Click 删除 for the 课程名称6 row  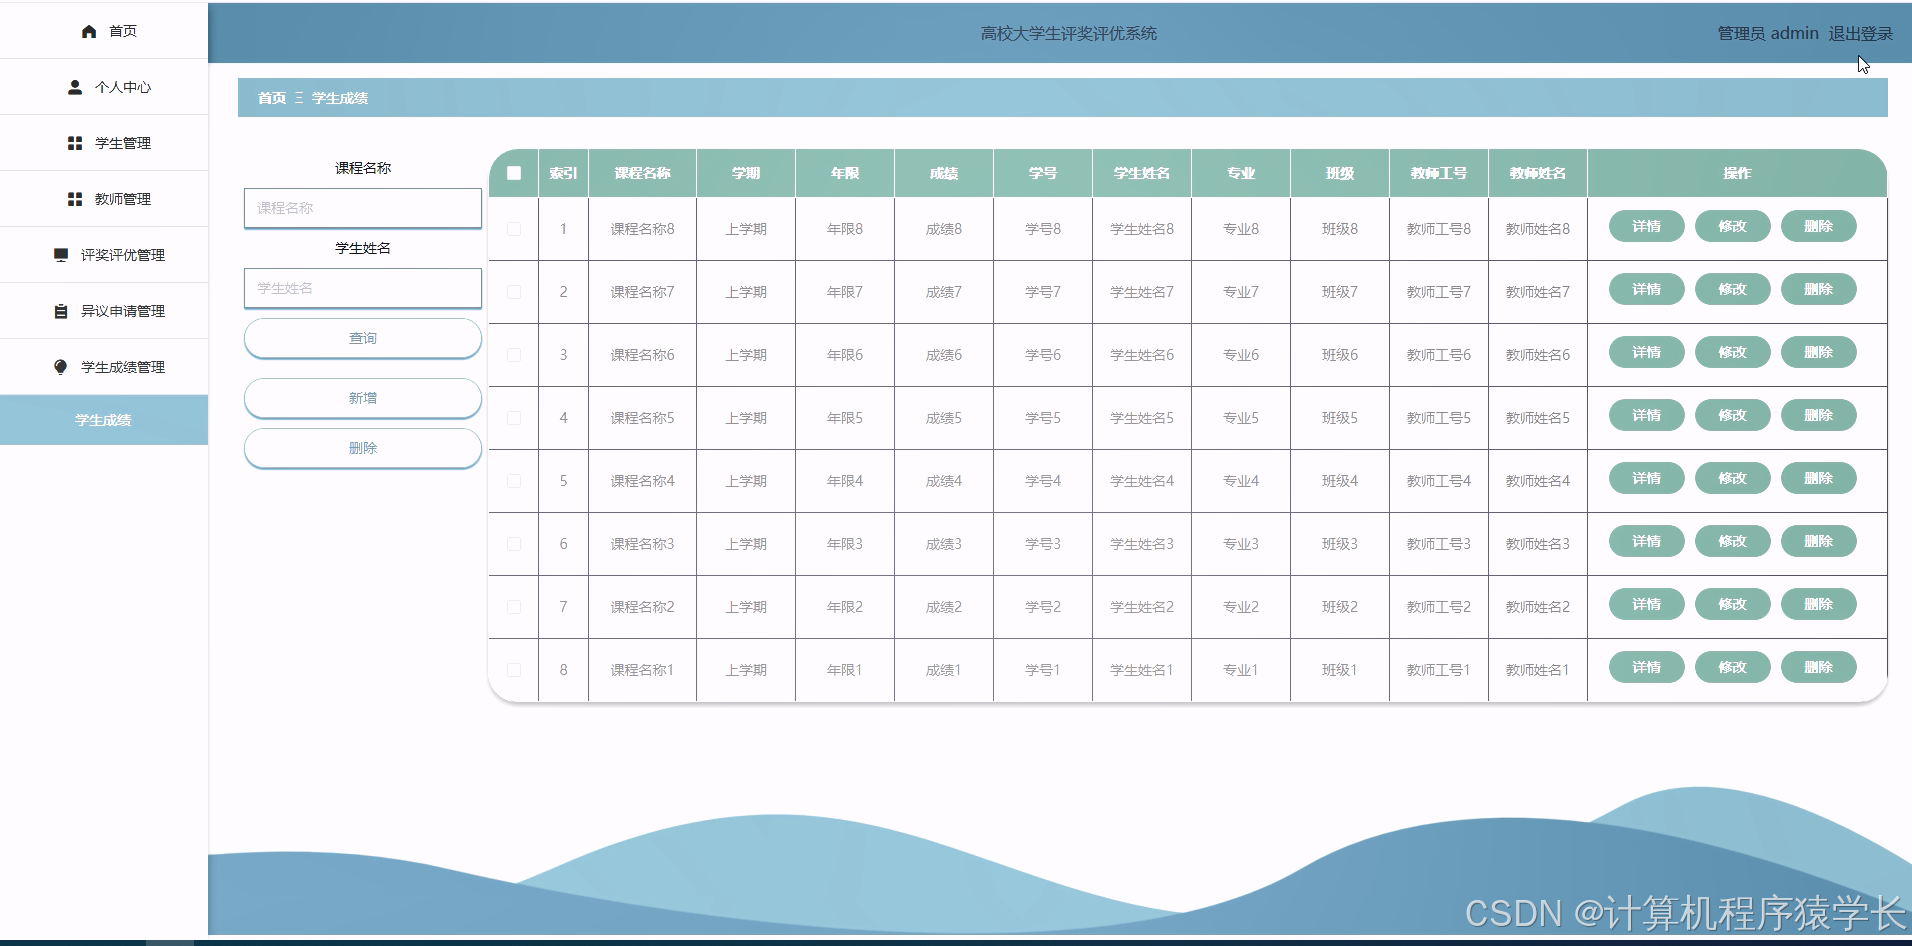(1818, 352)
